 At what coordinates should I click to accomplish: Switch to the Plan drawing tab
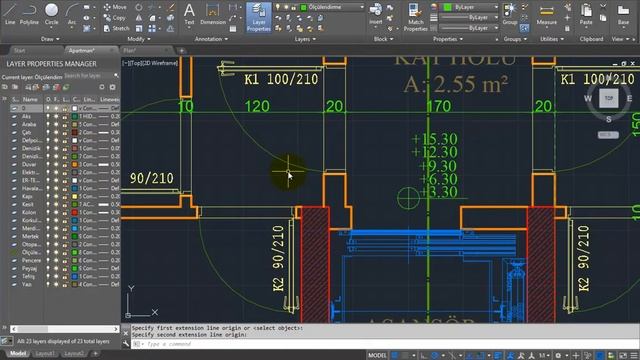(x=129, y=51)
